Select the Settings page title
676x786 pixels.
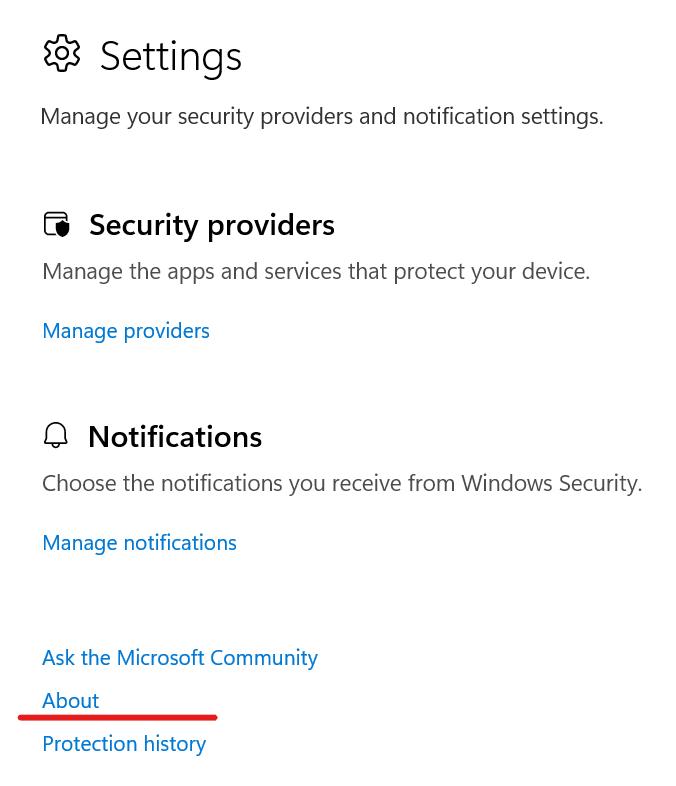point(171,57)
